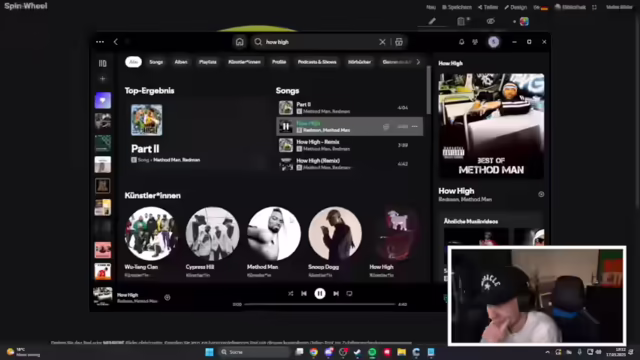Add now-playing How High to Liked Songs
The height and width of the screenshot is (360, 640).
(167, 298)
